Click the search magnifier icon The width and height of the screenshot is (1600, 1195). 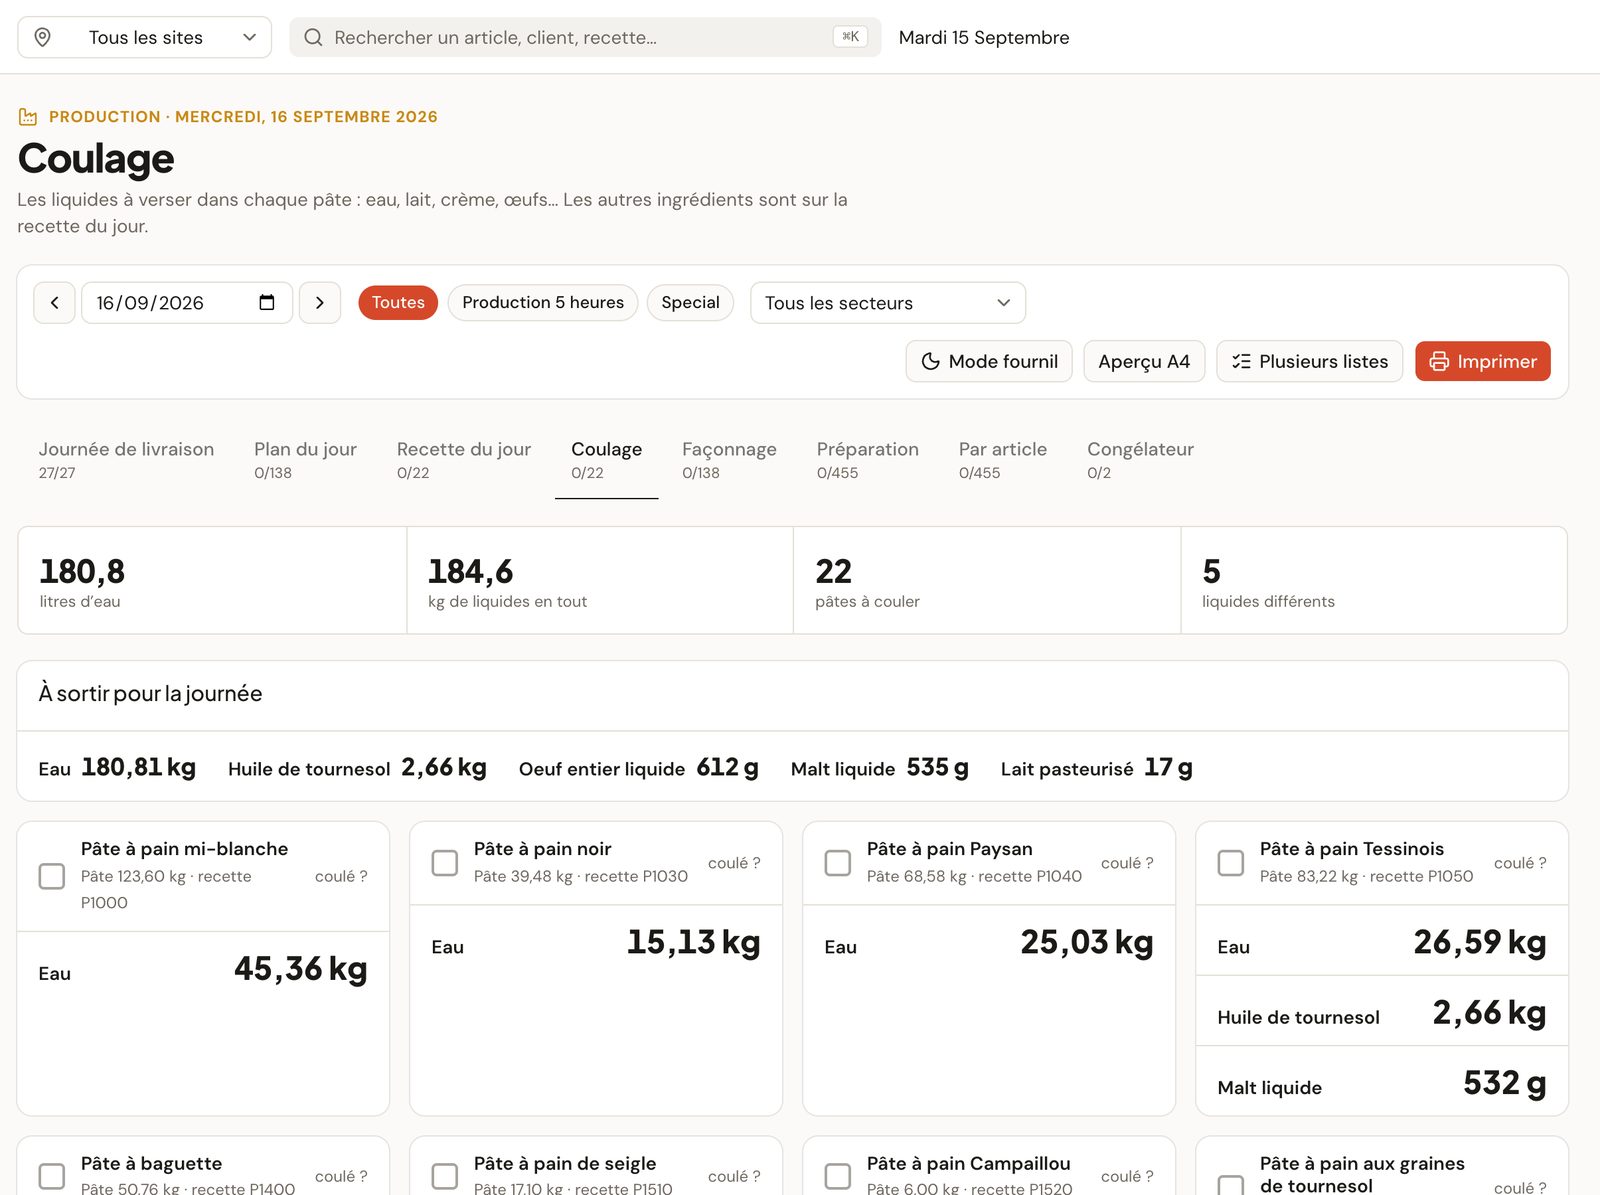(313, 37)
